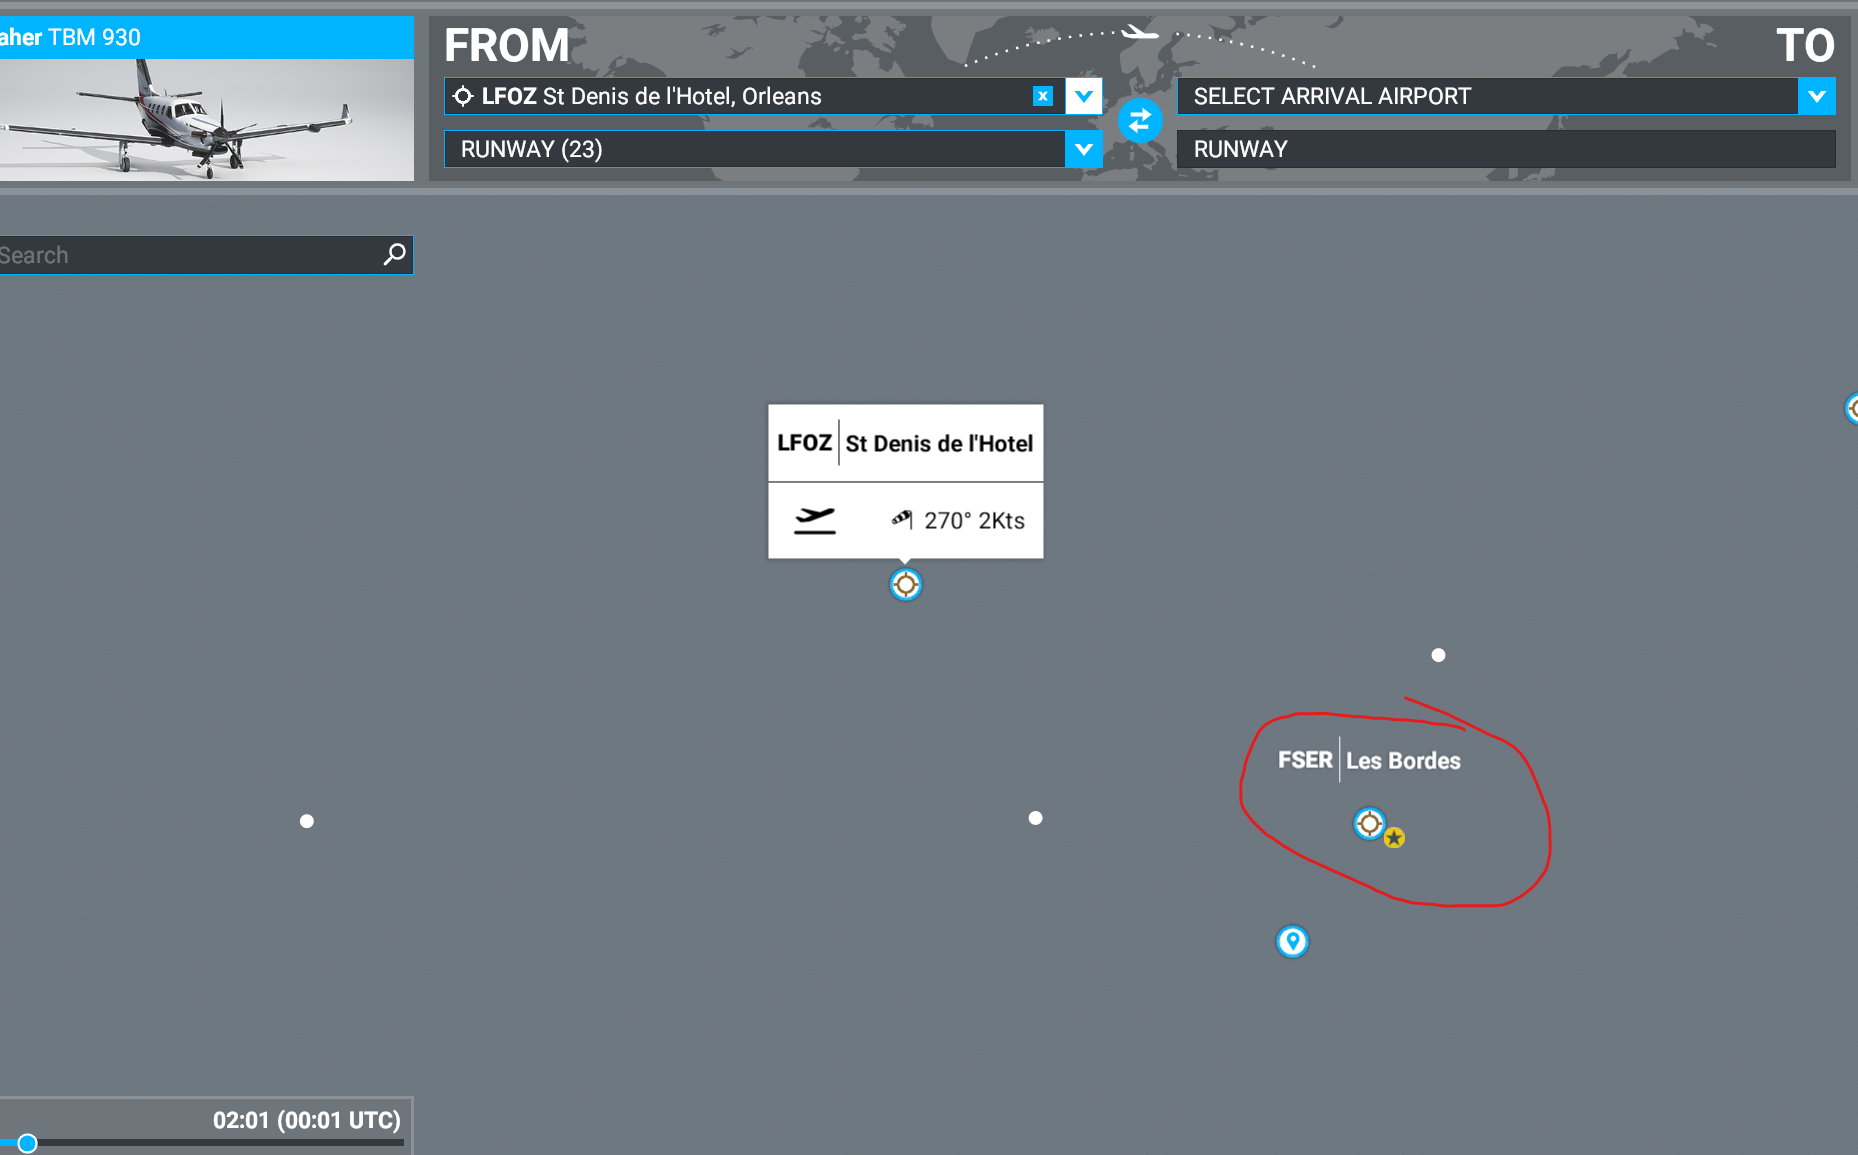The width and height of the screenshot is (1858, 1155).
Task: Click the partially visible airport marker at right edge
Action: 1852,408
